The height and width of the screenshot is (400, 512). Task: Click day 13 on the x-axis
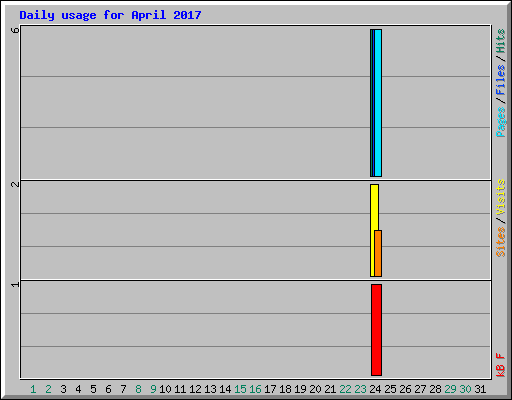(x=210, y=389)
